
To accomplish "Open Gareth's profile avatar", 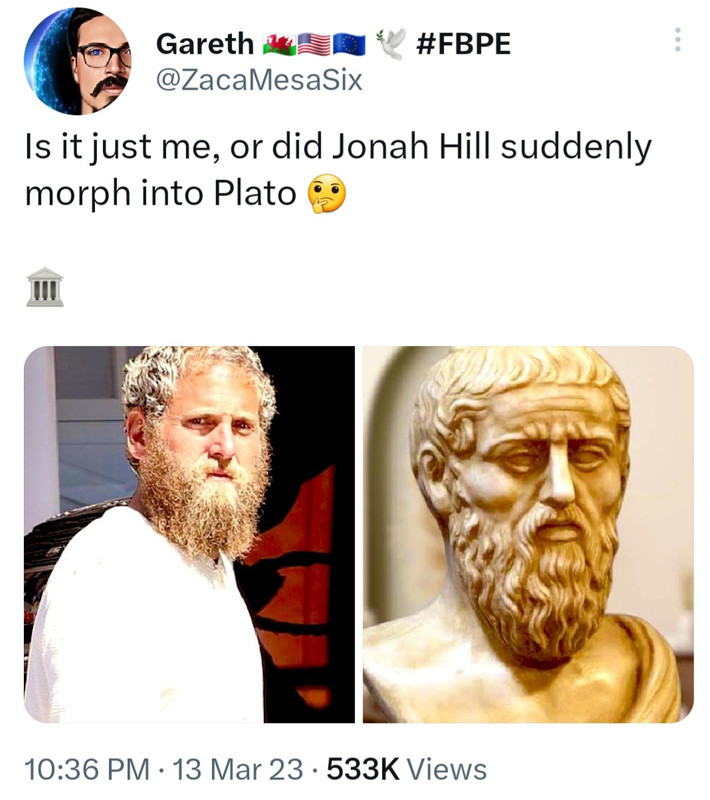I will pyautogui.click(x=78, y=61).
